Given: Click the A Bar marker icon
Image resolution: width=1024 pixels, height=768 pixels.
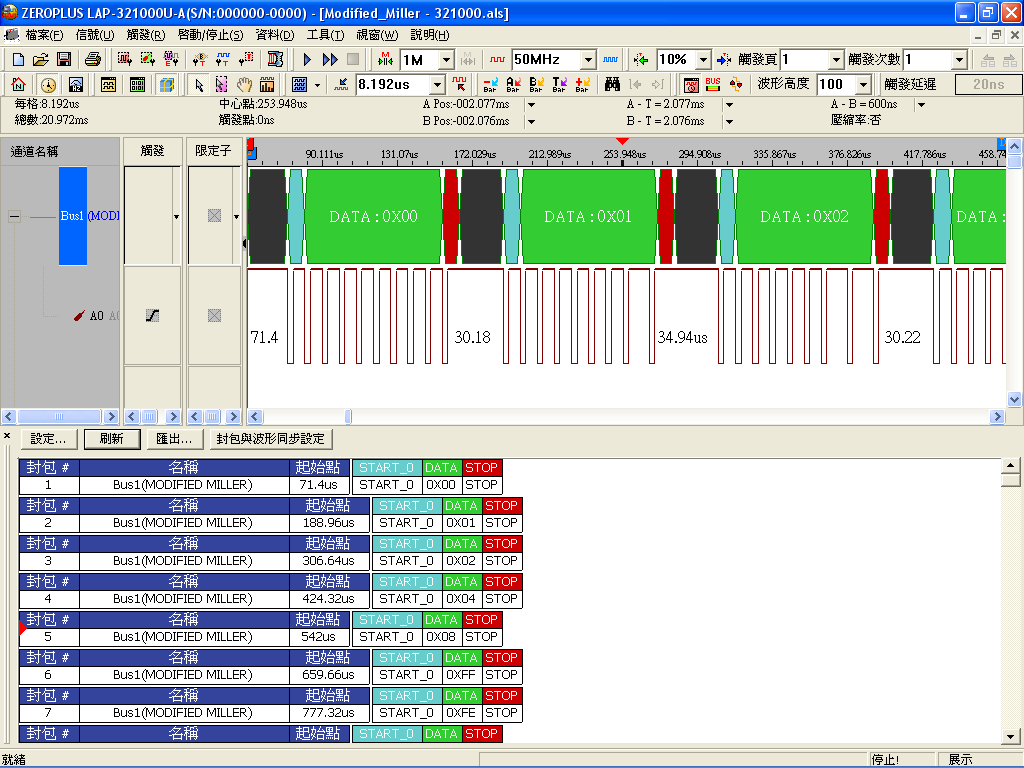Looking at the screenshot, I should (513, 84).
